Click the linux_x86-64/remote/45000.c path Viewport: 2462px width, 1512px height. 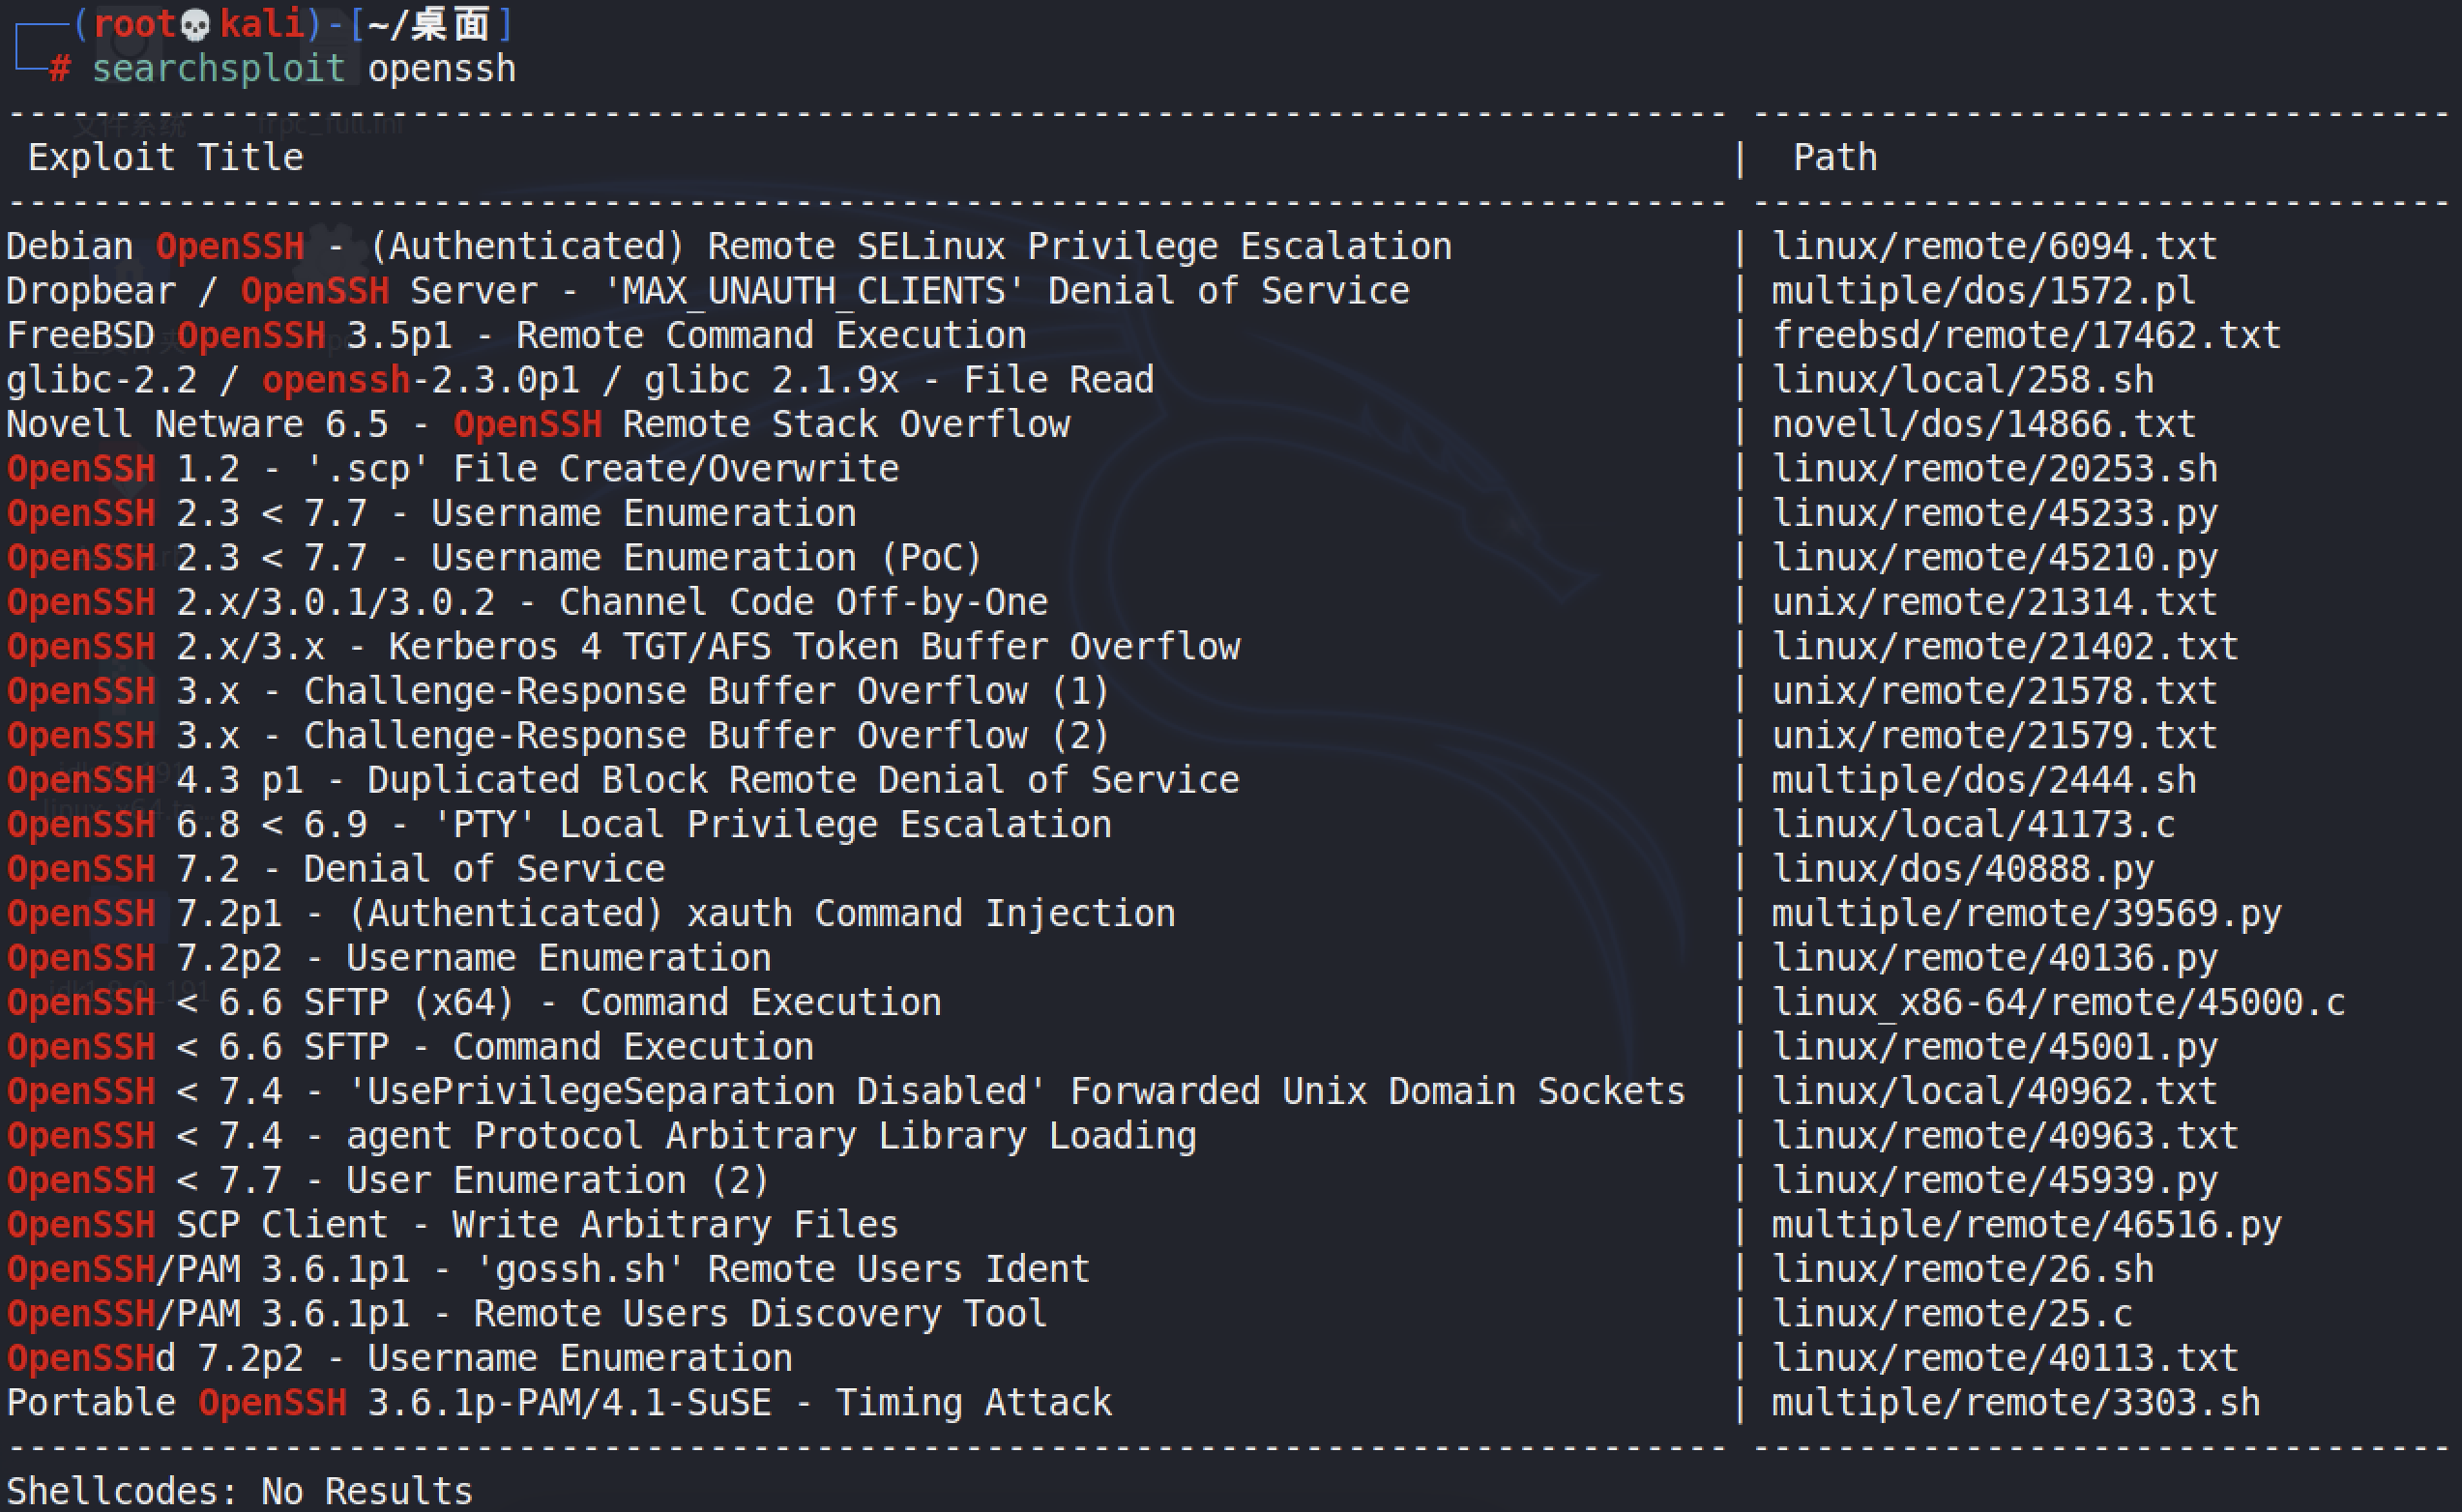[x=2057, y=1003]
